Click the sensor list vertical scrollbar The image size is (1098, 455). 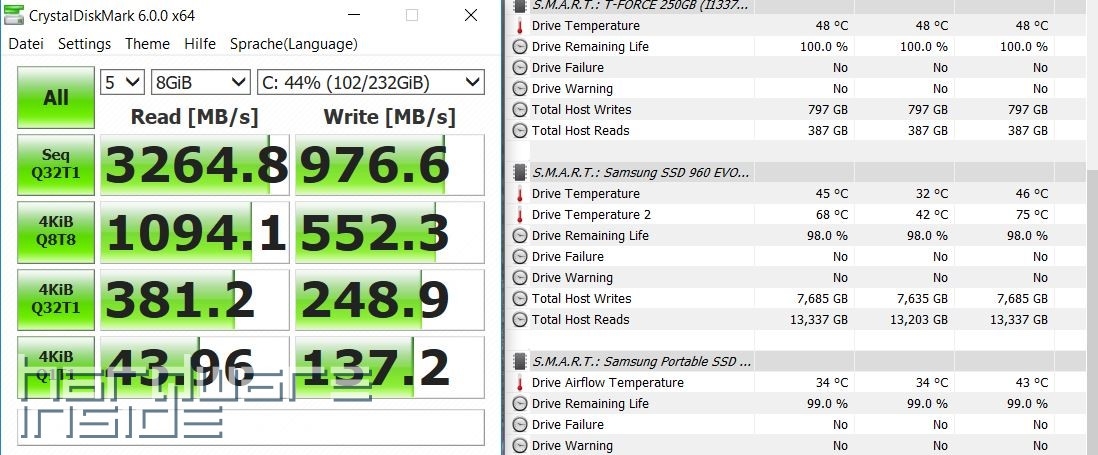pos(1091,250)
